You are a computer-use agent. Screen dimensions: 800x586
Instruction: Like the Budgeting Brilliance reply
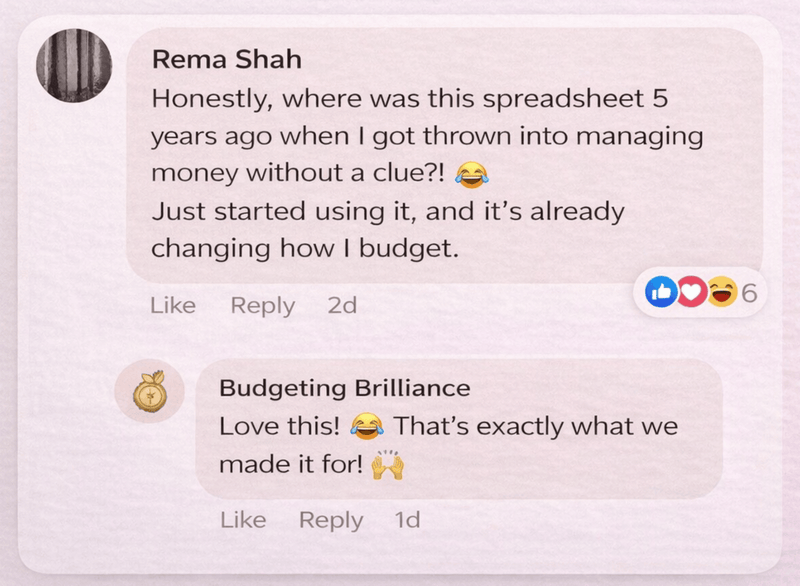click(243, 520)
